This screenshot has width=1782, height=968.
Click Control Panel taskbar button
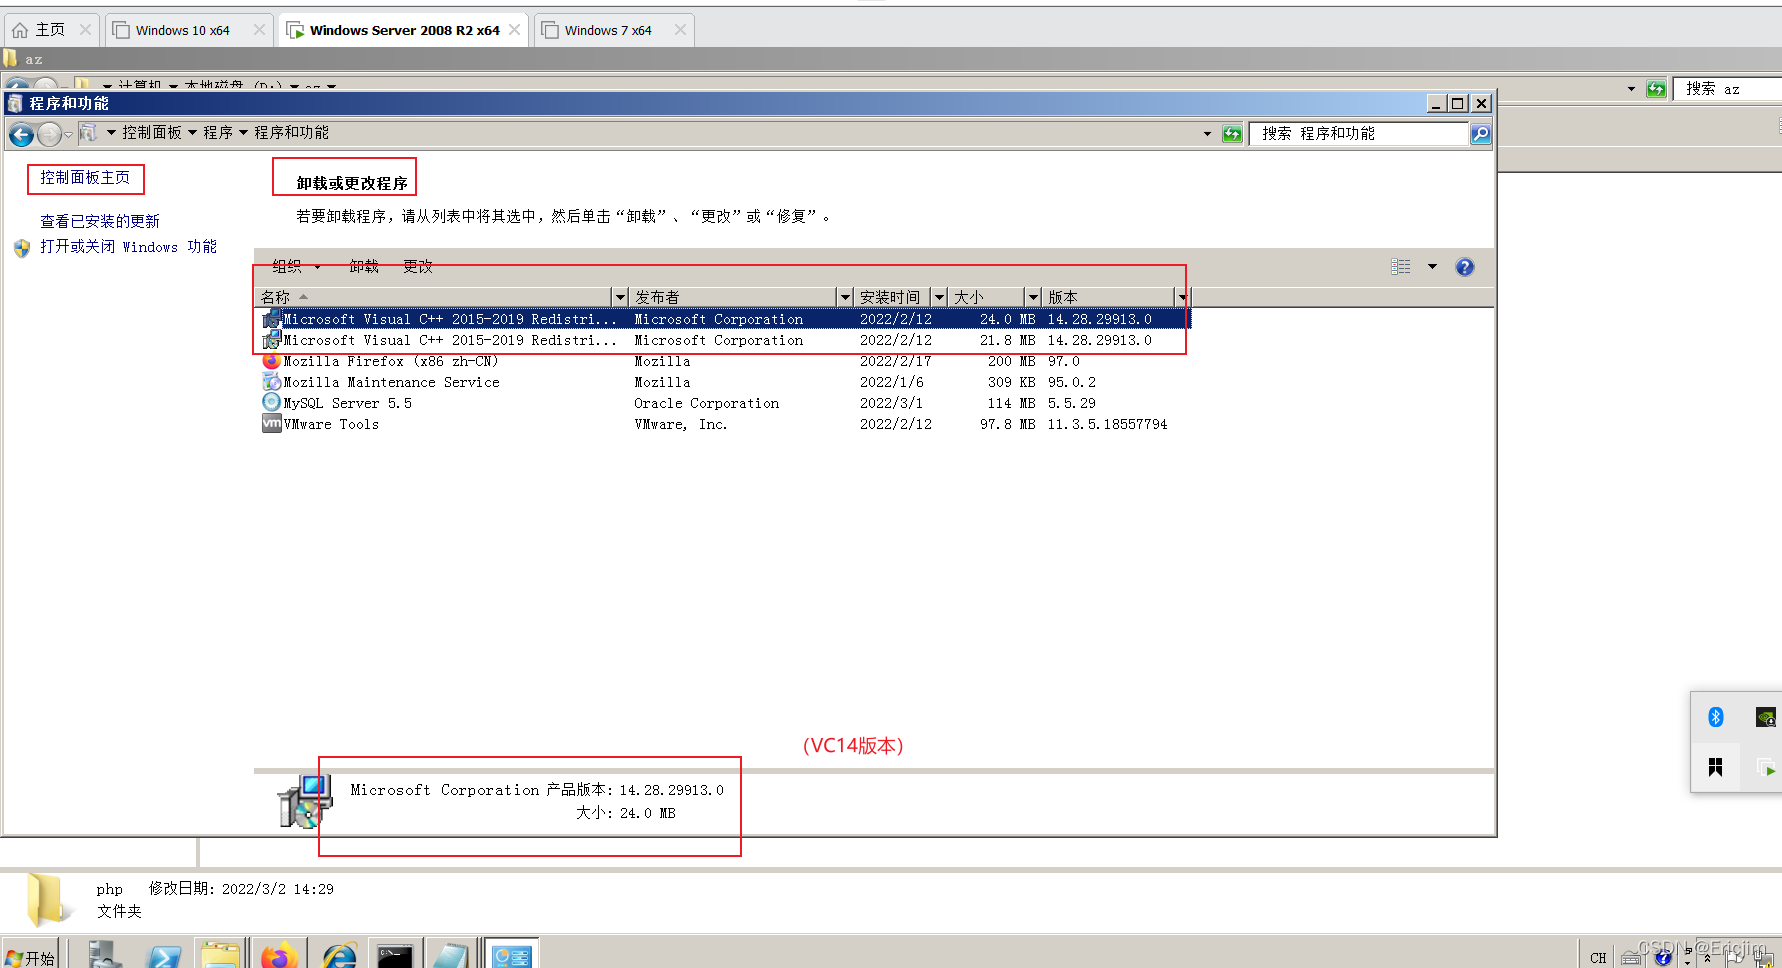click(512, 955)
